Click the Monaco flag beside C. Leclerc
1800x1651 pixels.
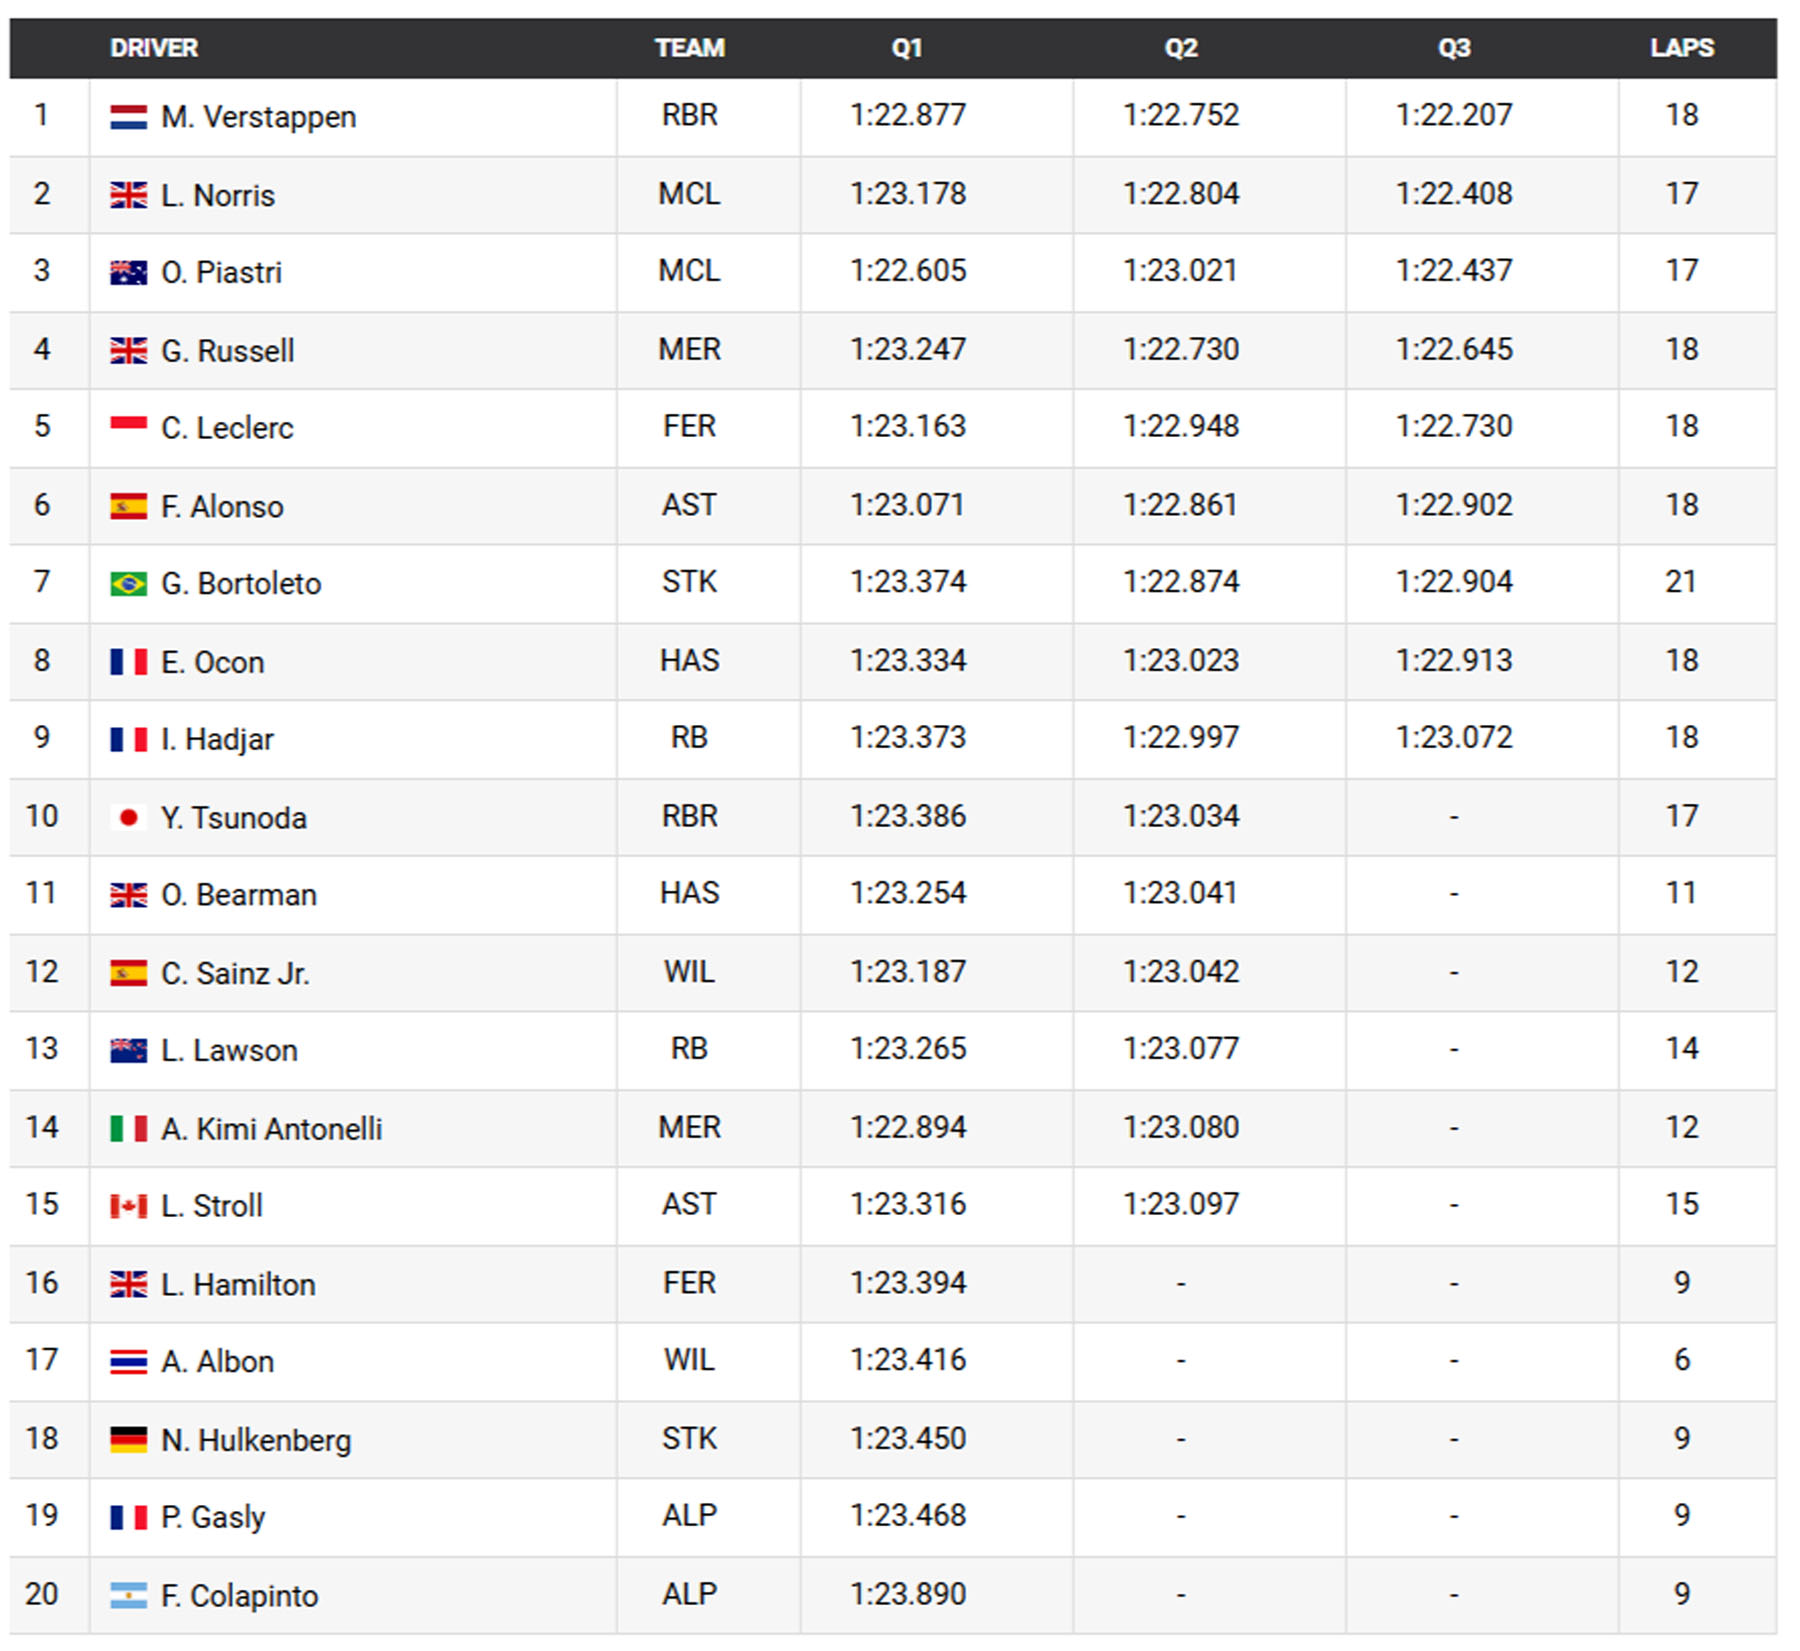click(128, 427)
